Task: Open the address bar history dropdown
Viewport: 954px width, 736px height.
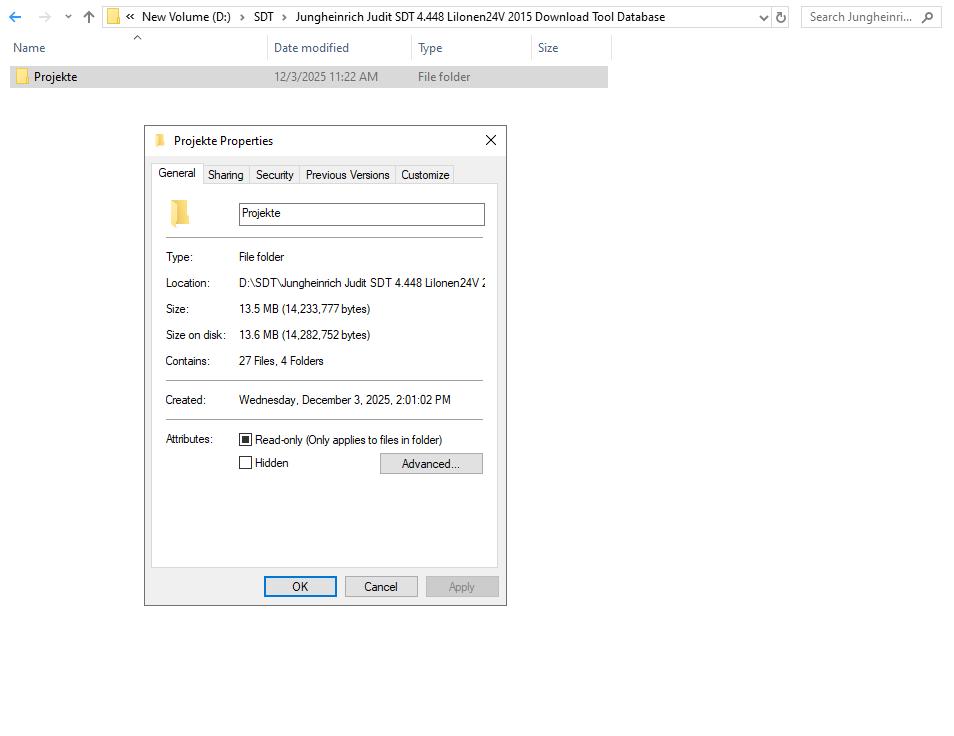Action: click(x=764, y=18)
